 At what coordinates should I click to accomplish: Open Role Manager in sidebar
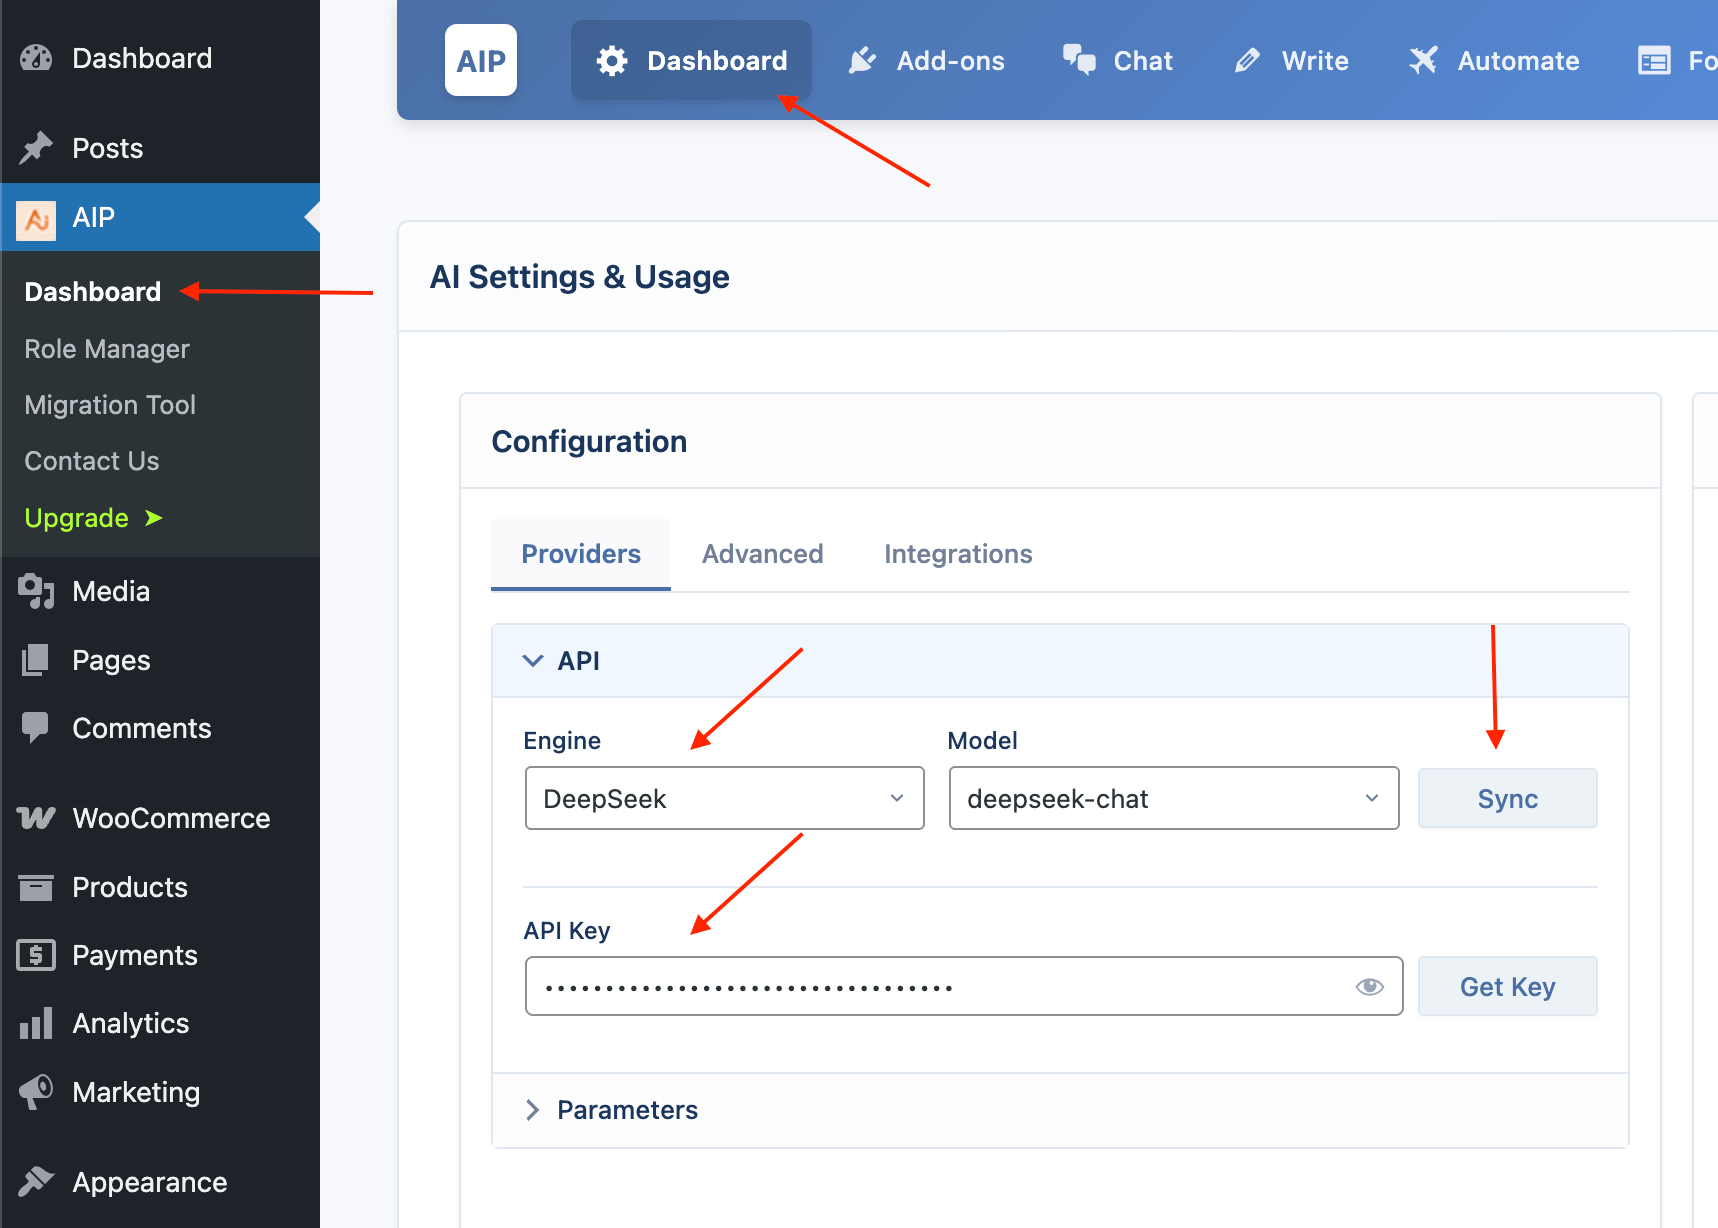click(x=107, y=349)
